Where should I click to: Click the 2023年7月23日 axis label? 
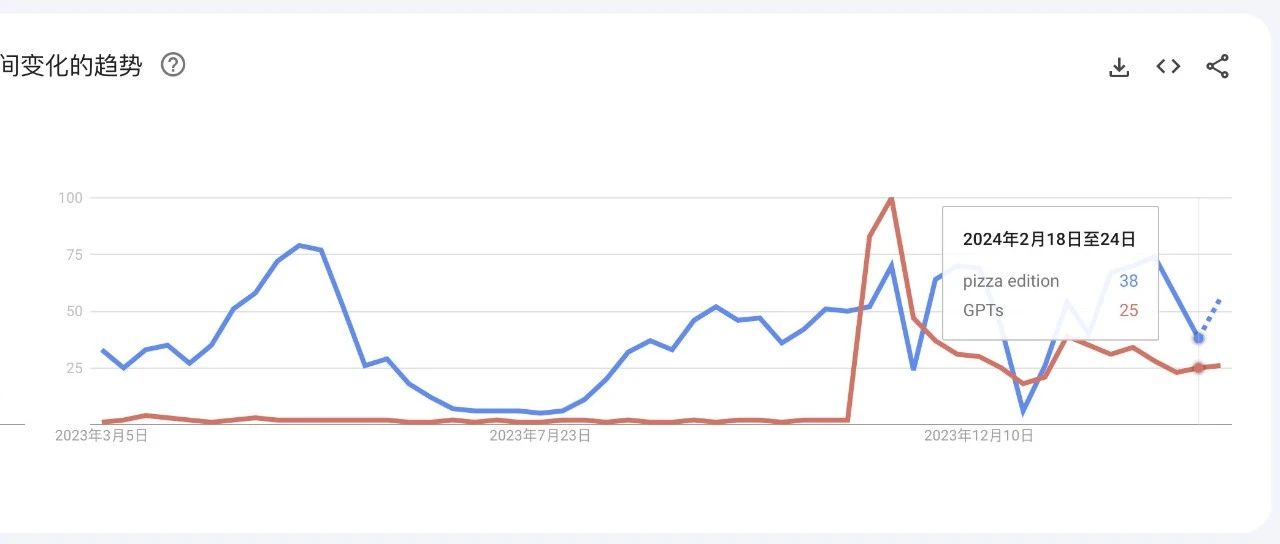(x=540, y=436)
